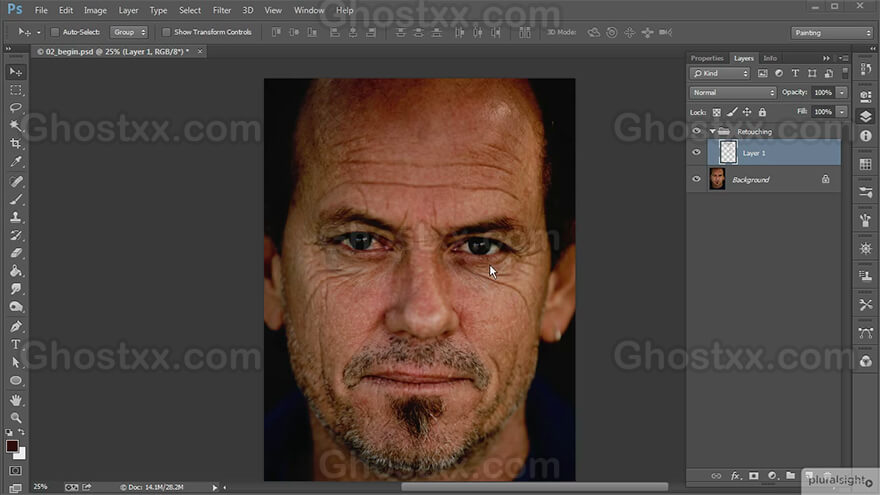The height and width of the screenshot is (495, 880).
Task: Enable the Auto-Select checkbox
Action: pyautogui.click(x=54, y=32)
